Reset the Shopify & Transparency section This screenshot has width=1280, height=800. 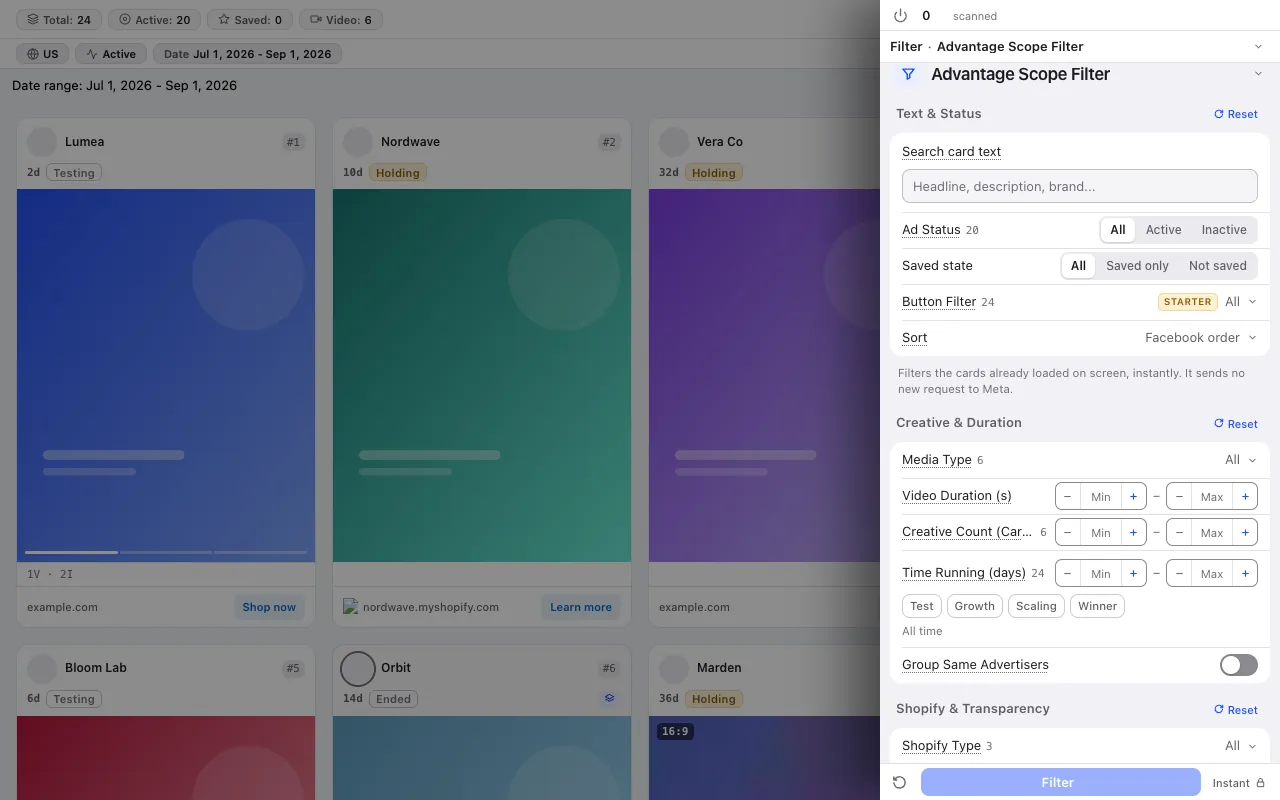point(1236,709)
